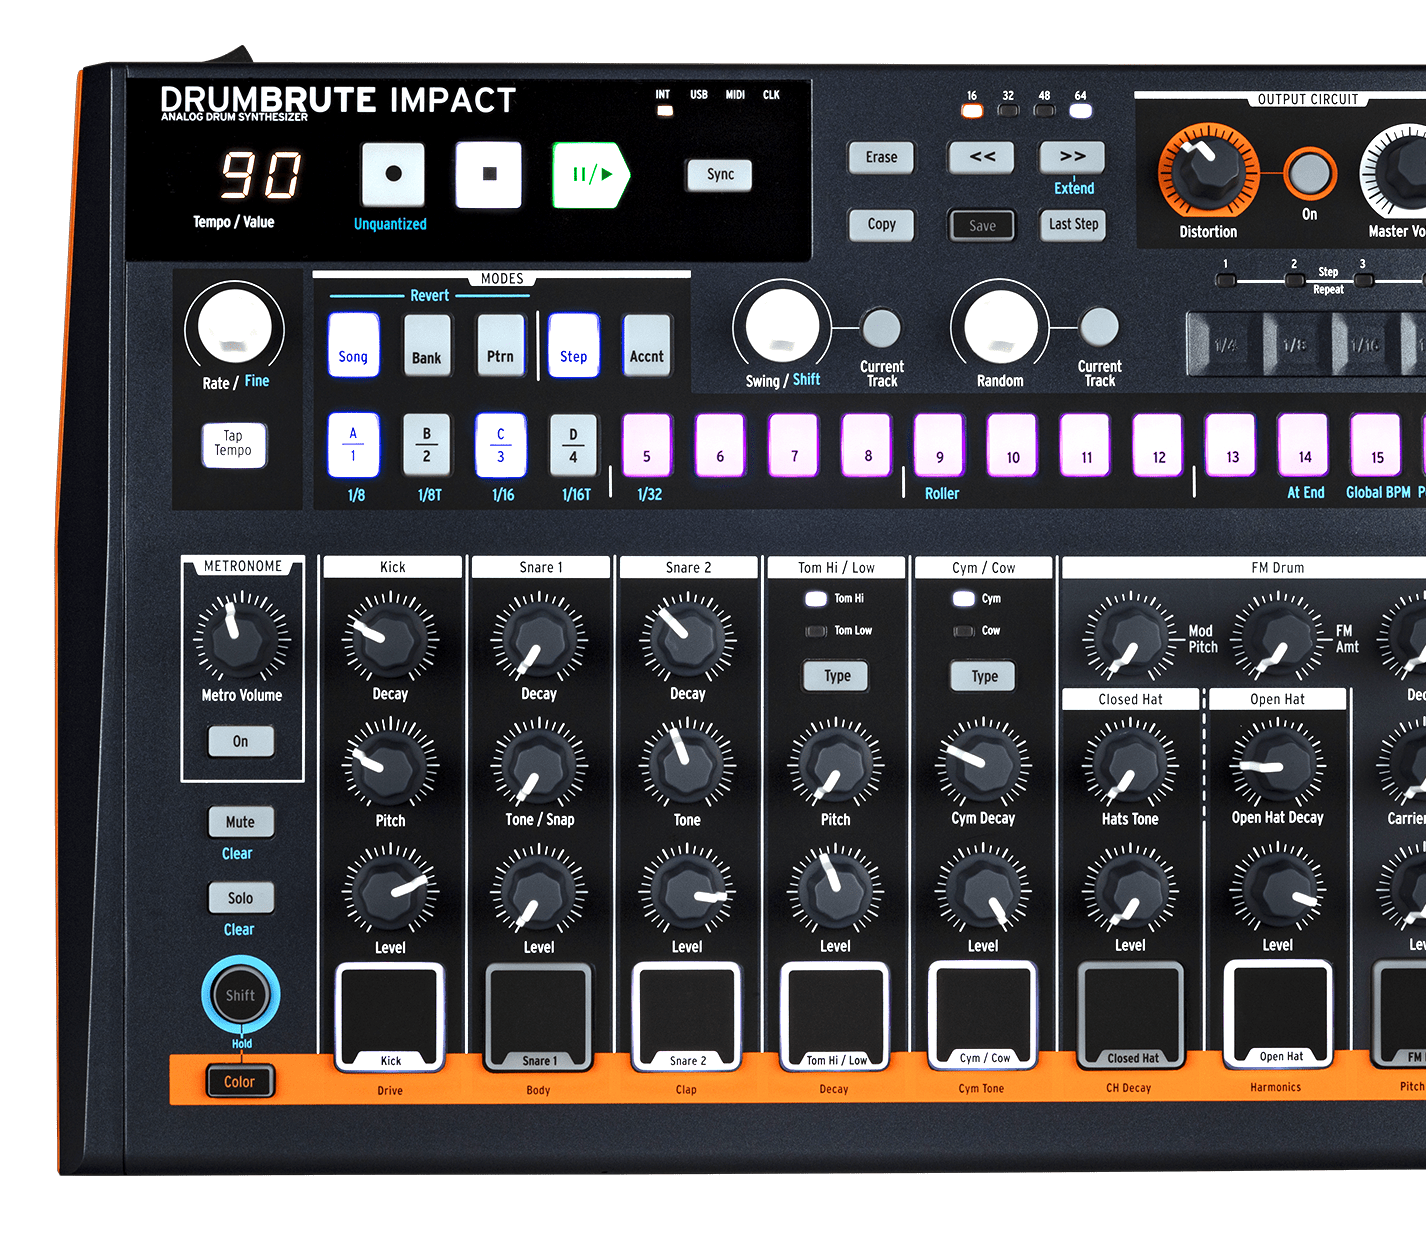Hit the Closed Hat pad
Image resolution: width=1426 pixels, height=1236 pixels.
1131,1015
